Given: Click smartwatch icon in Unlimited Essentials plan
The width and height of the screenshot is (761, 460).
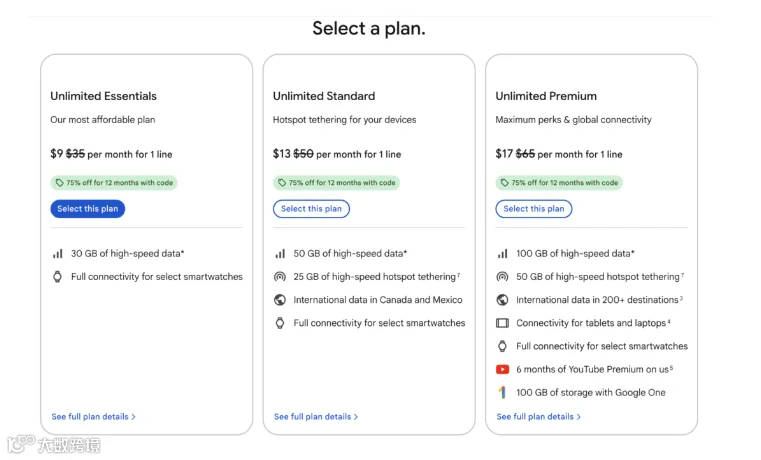Looking at the screenshot, I should click(57, 277).
